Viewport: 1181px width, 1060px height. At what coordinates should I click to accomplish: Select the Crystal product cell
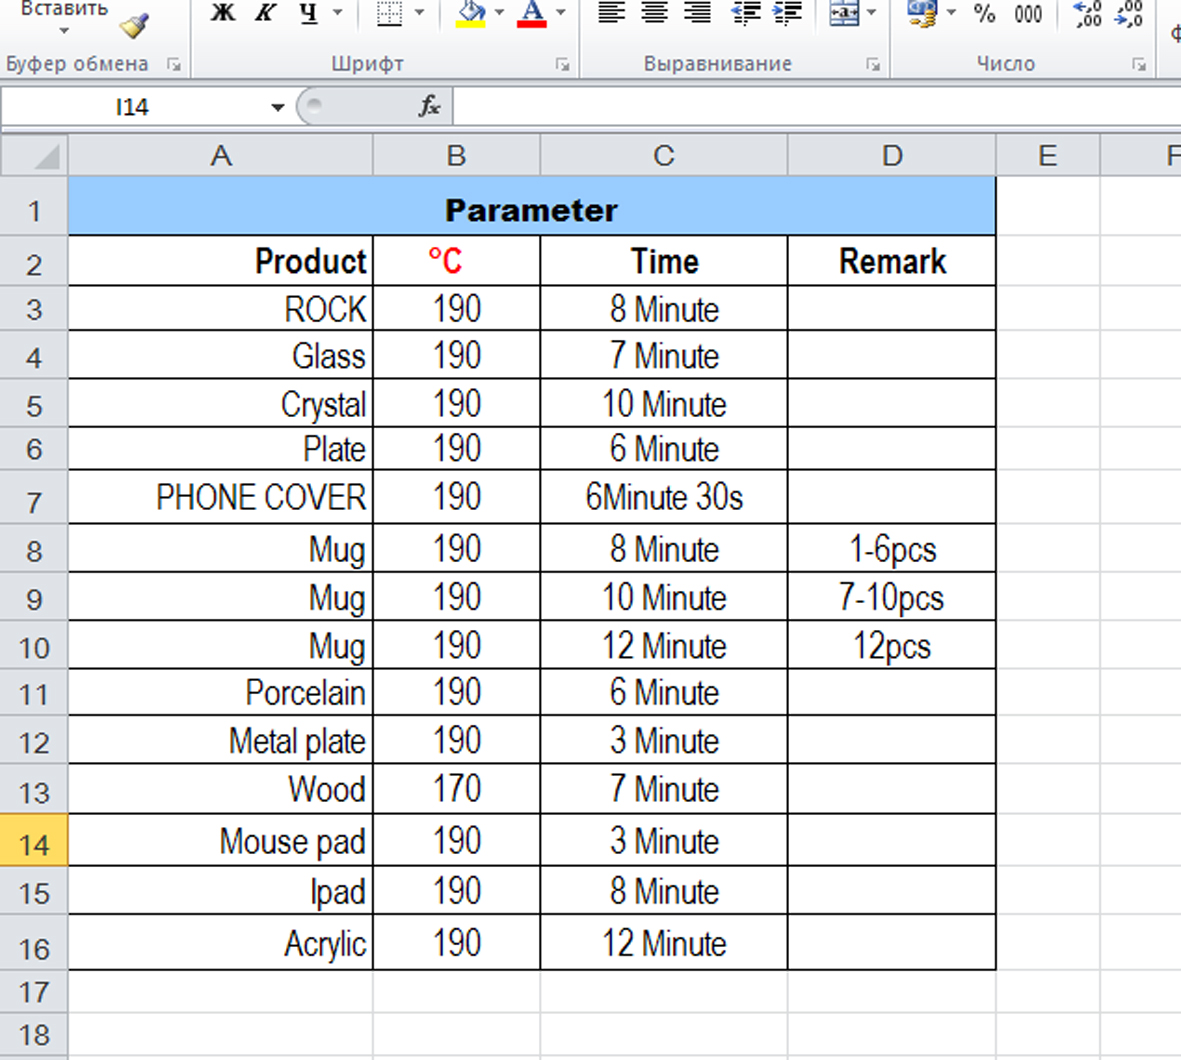click(221, 403)
